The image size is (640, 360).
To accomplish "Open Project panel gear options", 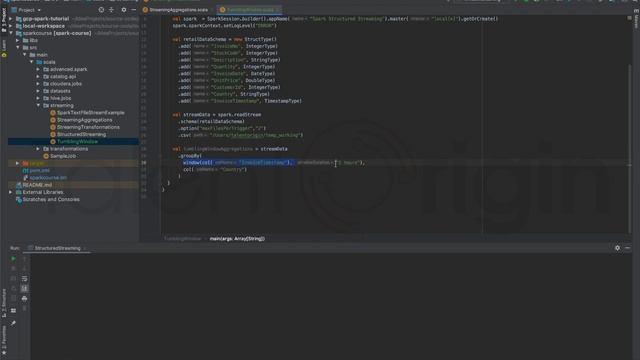I will (x=124, y=10).
